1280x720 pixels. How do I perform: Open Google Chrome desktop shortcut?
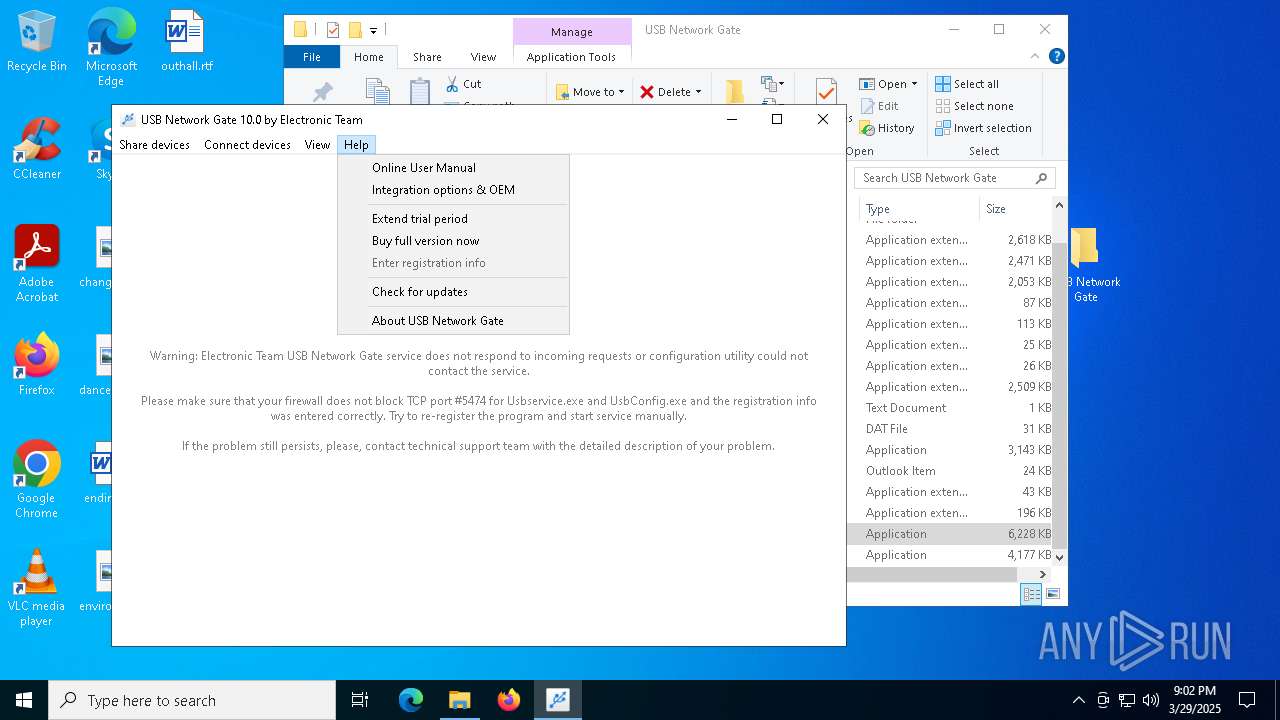tap(37, 480)
